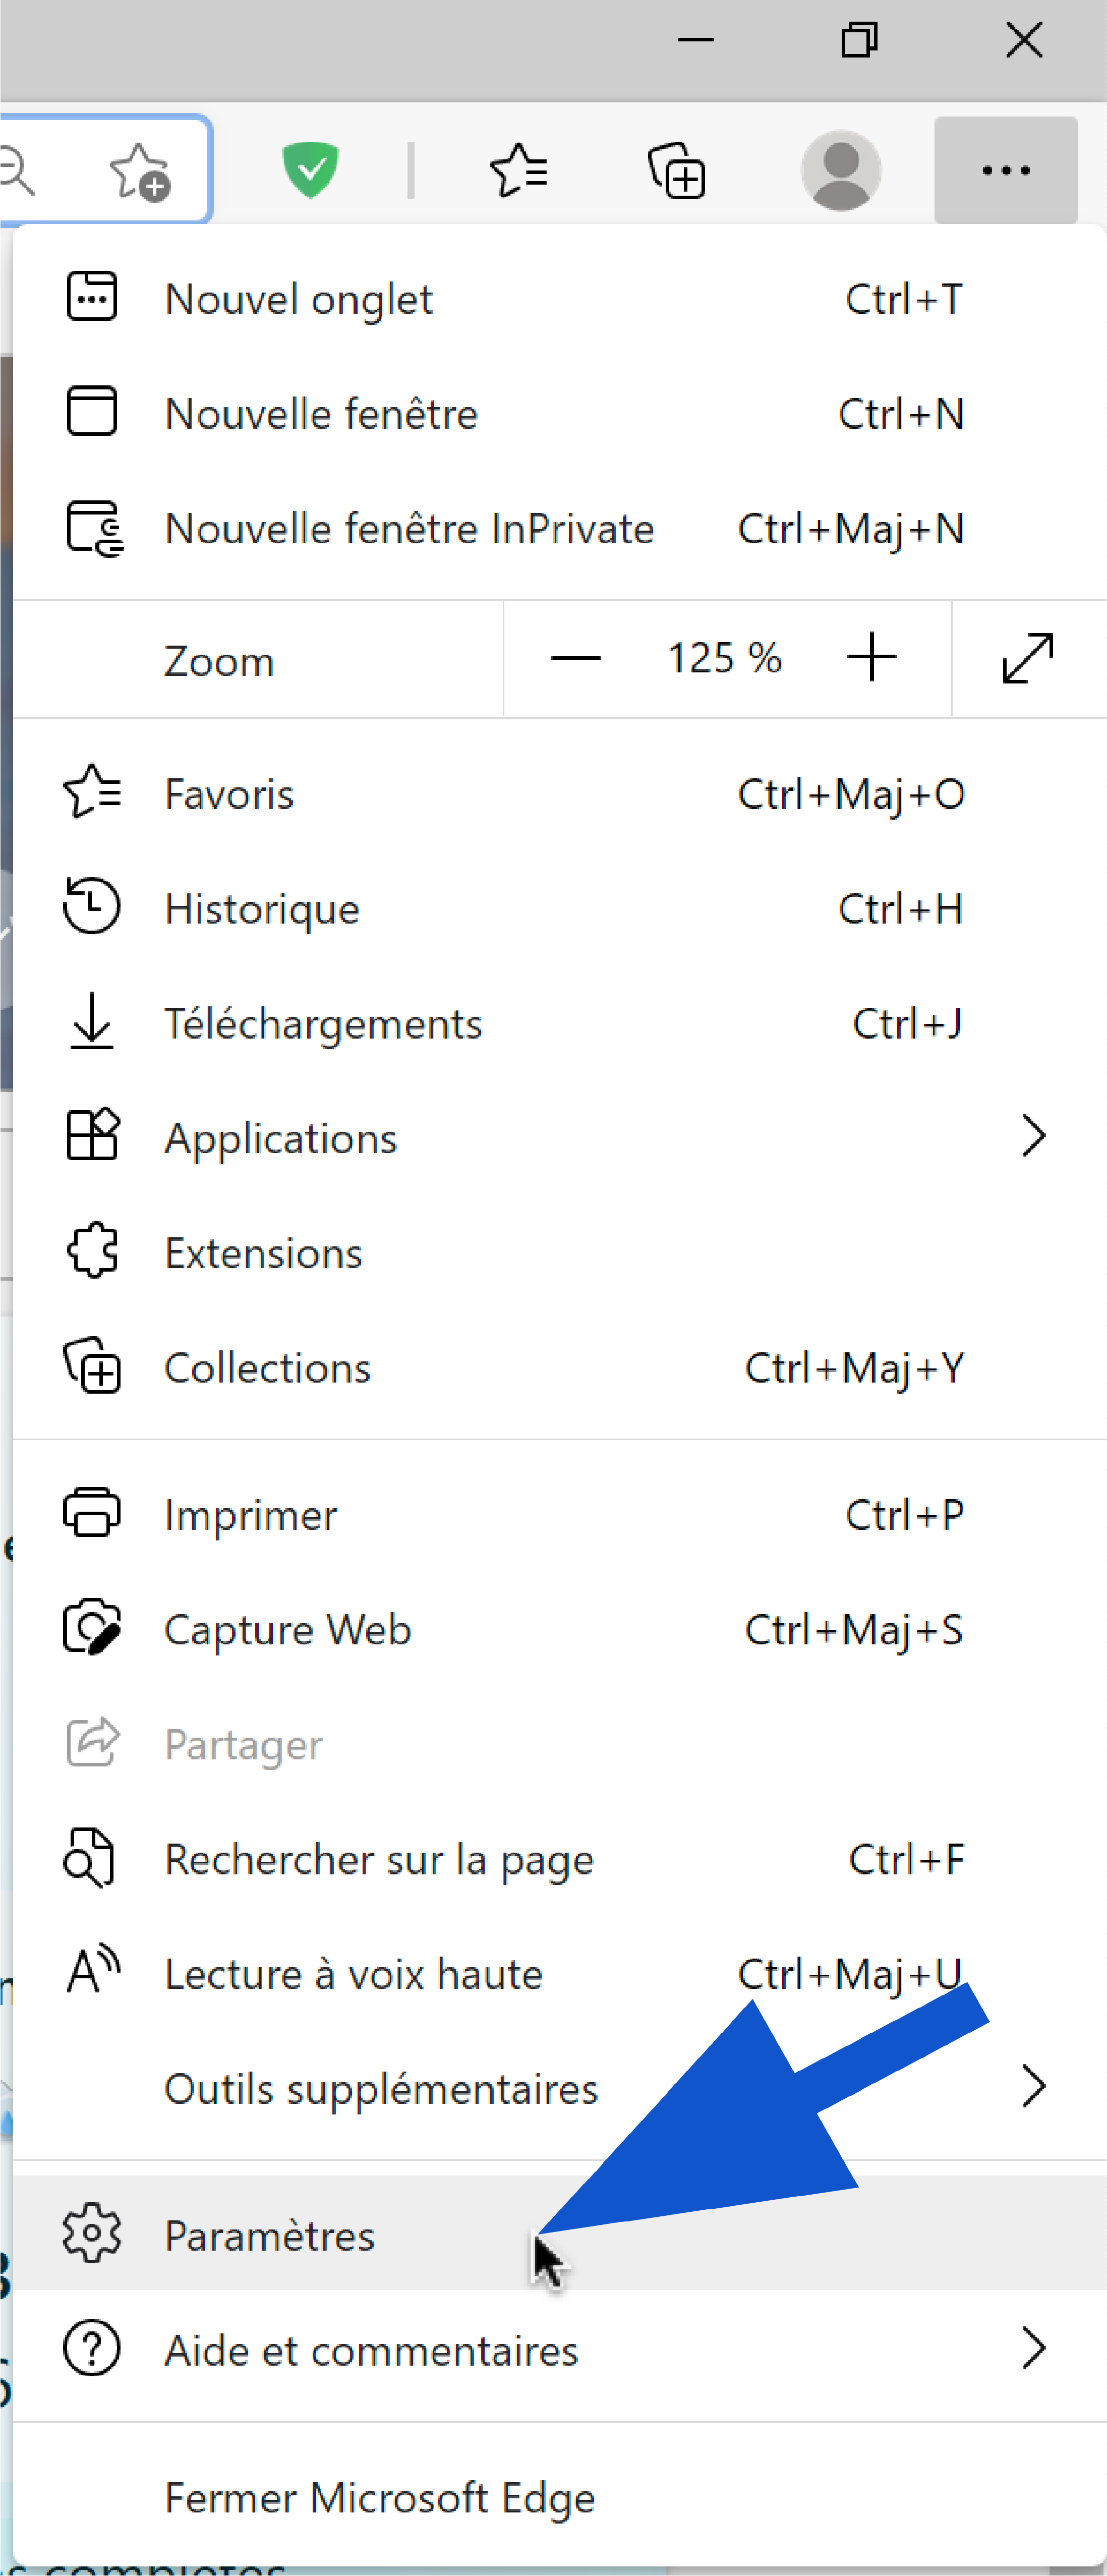Click the AdGuard green shield extension icon

point(310,169)
